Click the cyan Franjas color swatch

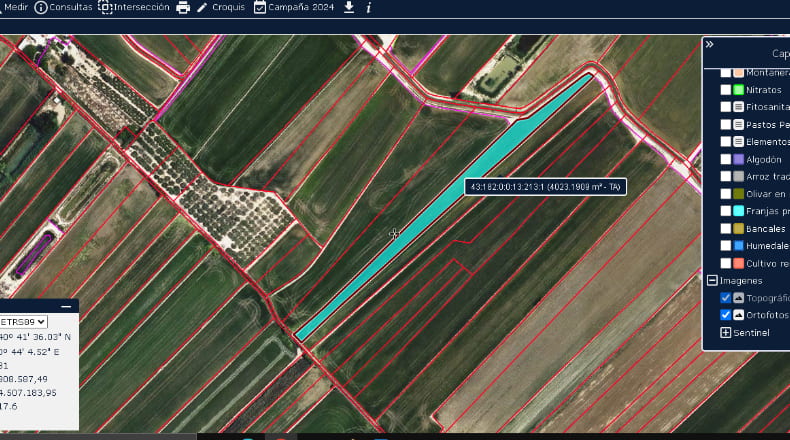[739, 211]
